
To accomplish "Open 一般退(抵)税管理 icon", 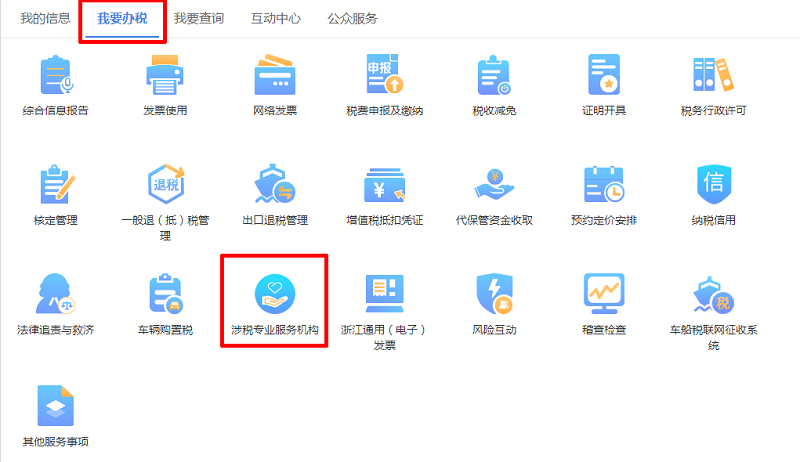I will tap(165, 186).
